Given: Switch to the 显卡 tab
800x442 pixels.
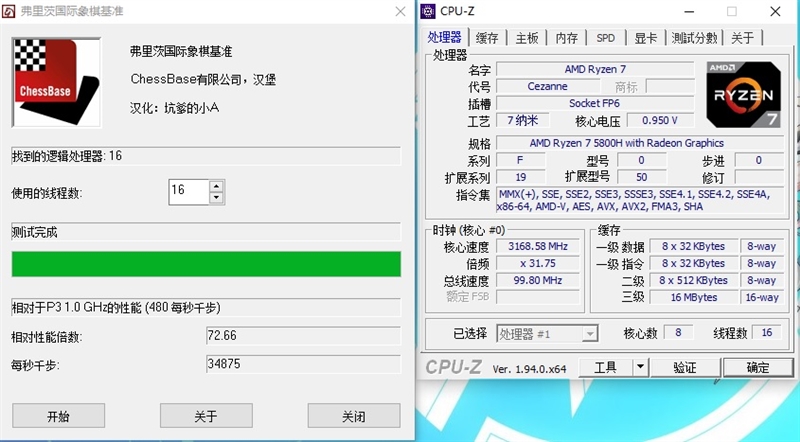Looking at the screenshot, I should point(645,38).
